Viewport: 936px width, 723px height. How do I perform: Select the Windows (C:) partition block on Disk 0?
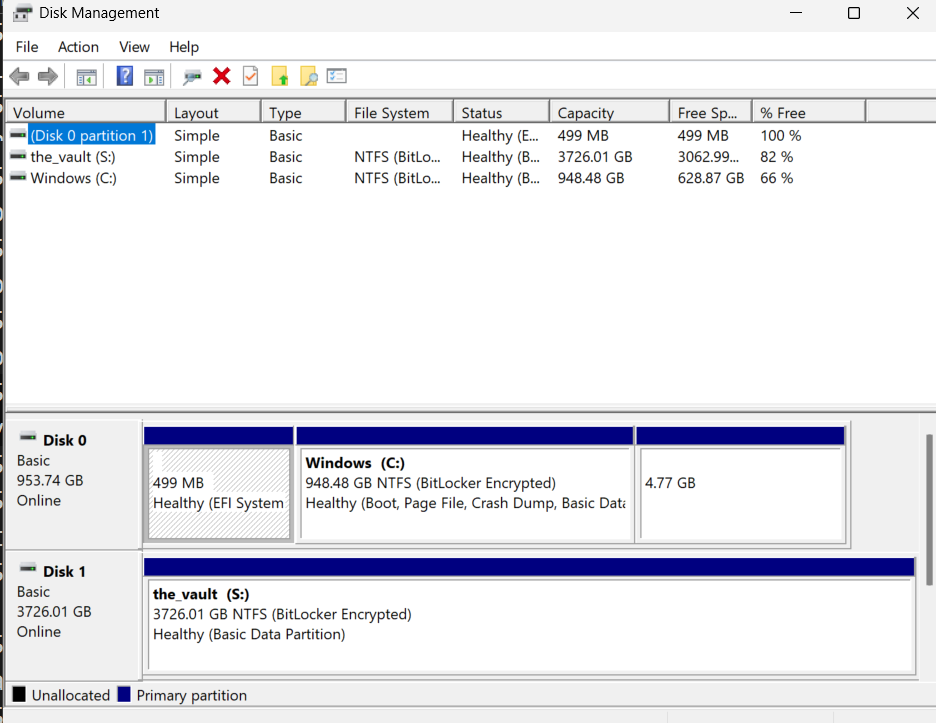tap(465, 484)
